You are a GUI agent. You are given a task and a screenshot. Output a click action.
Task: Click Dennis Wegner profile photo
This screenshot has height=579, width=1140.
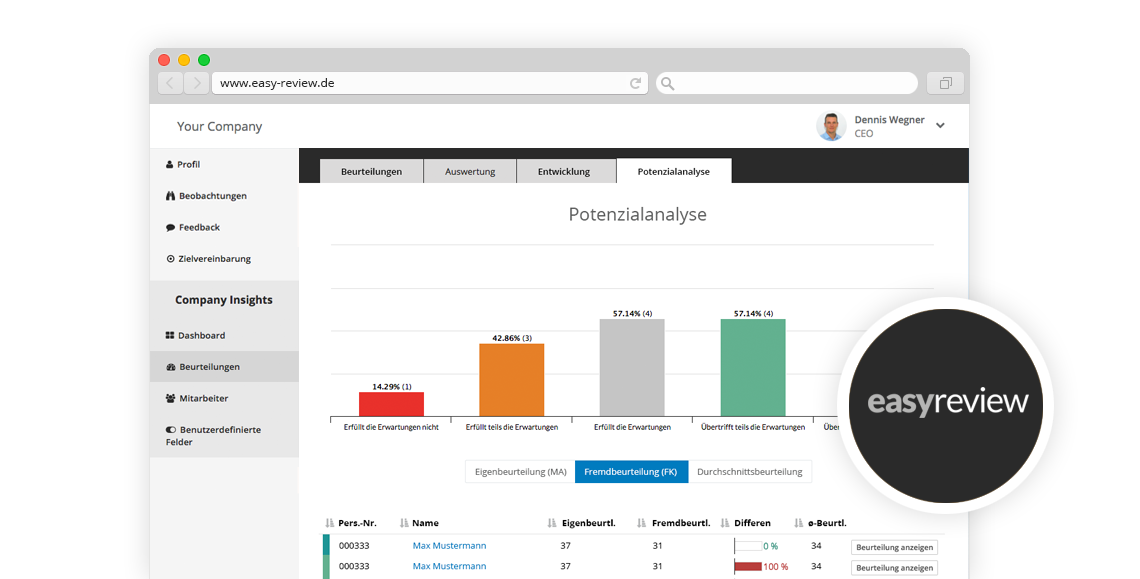click(x=831, y=126)
